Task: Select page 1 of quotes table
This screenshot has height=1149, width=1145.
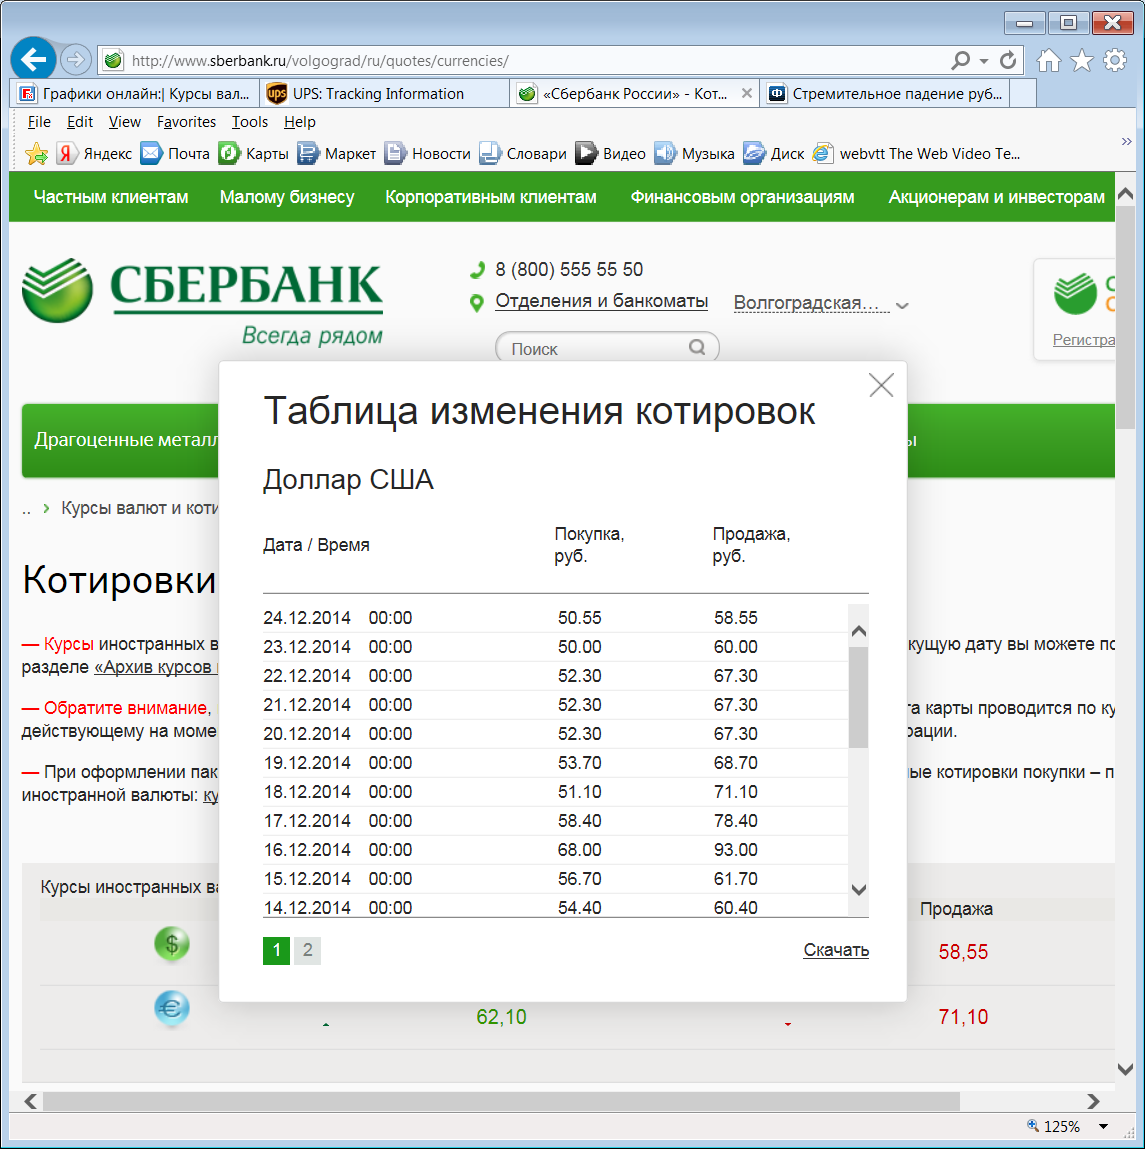Action: point(276,950)
